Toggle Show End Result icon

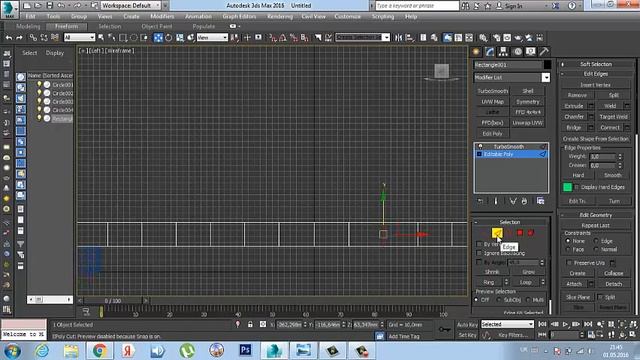point(496,201)
